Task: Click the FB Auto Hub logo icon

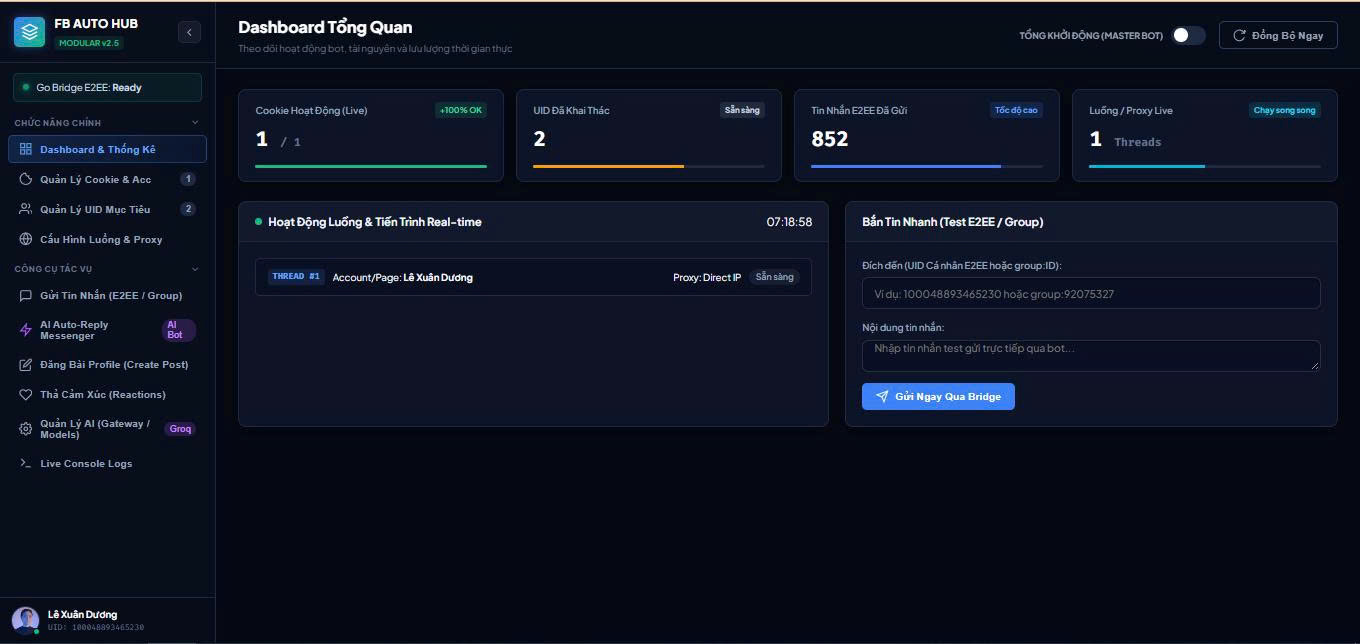Action: click(29, 32)
